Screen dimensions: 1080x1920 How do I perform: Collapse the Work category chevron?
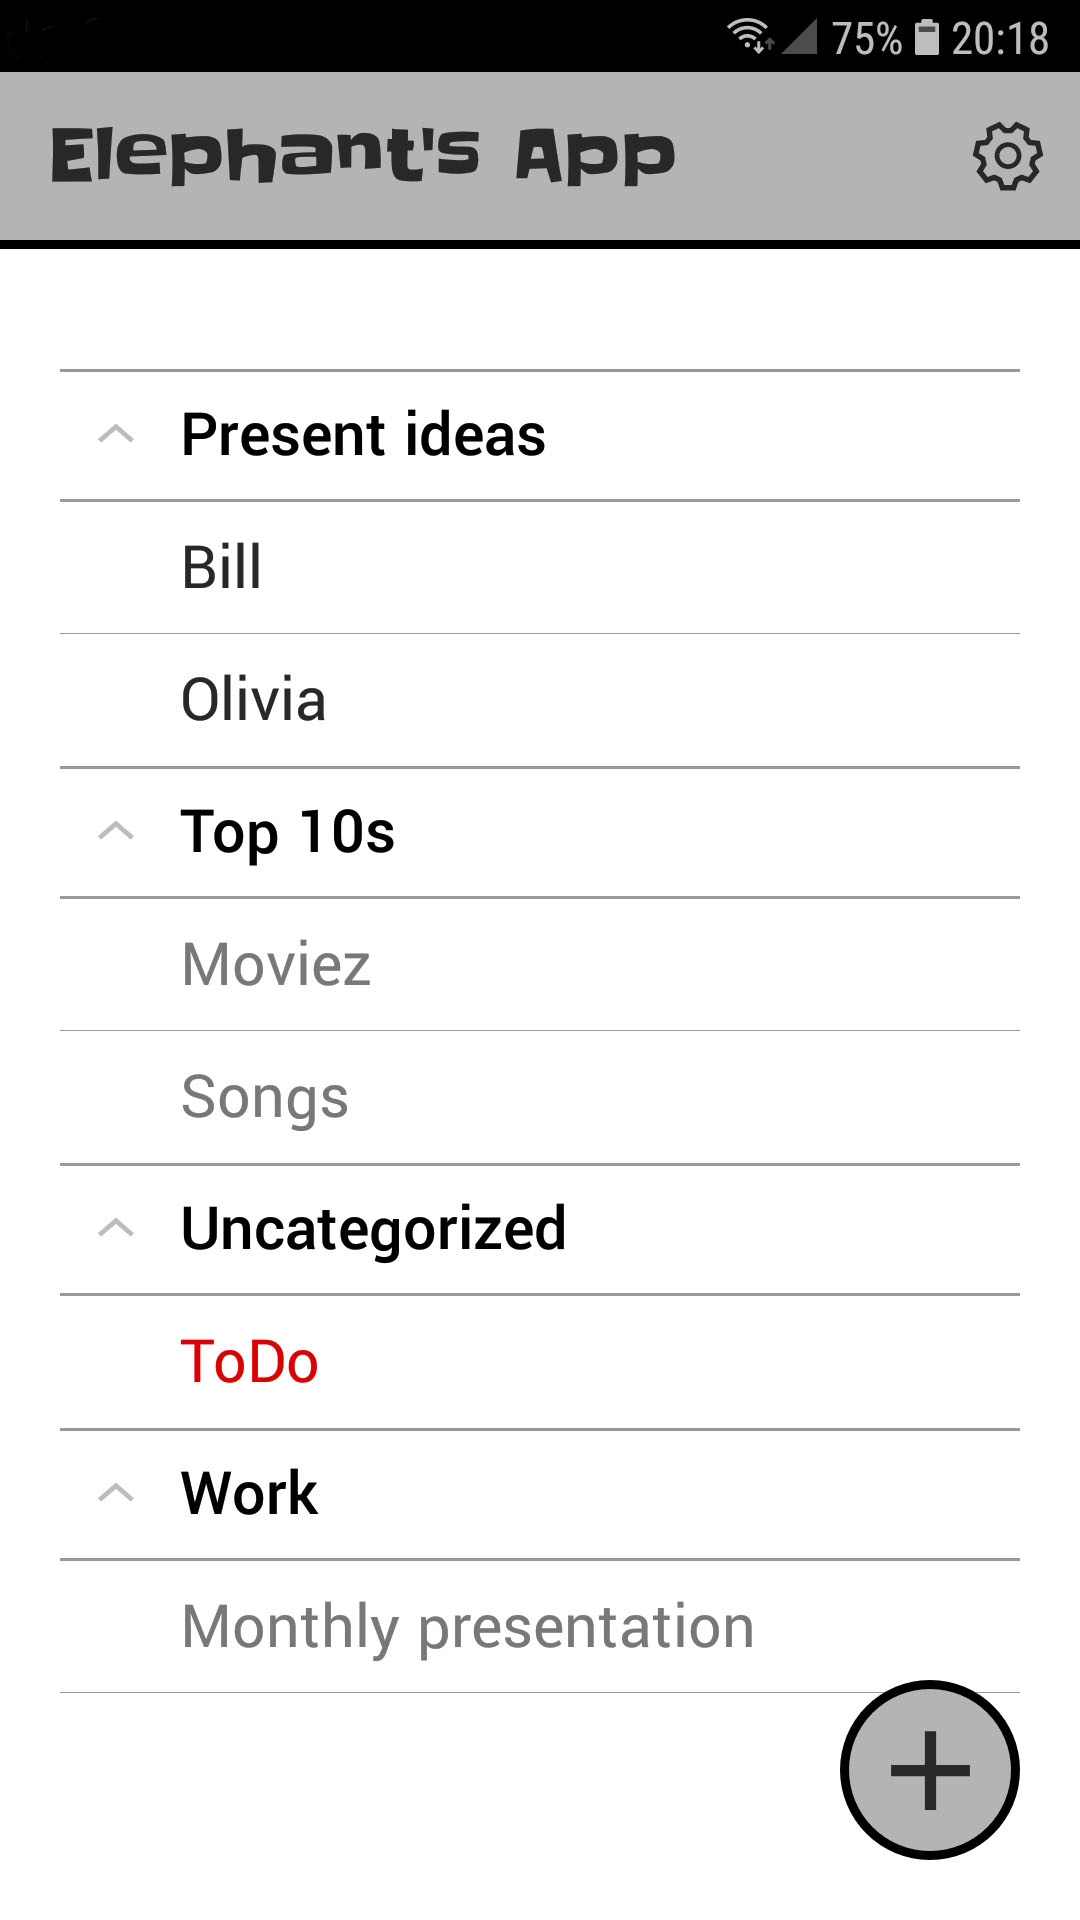pyautogui.click(x=116, y=1493)
